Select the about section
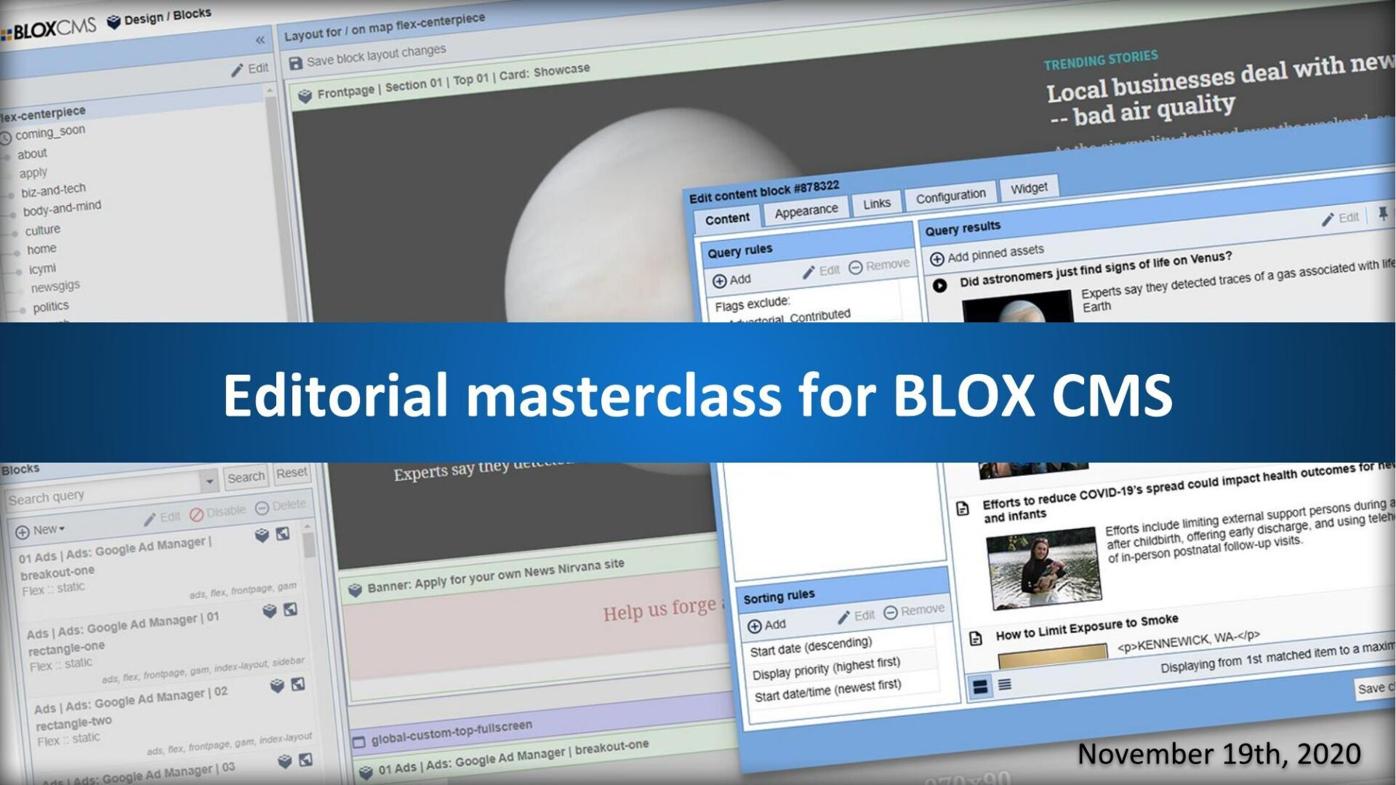Screen dimensions: 1396x785 click(32, 154)
